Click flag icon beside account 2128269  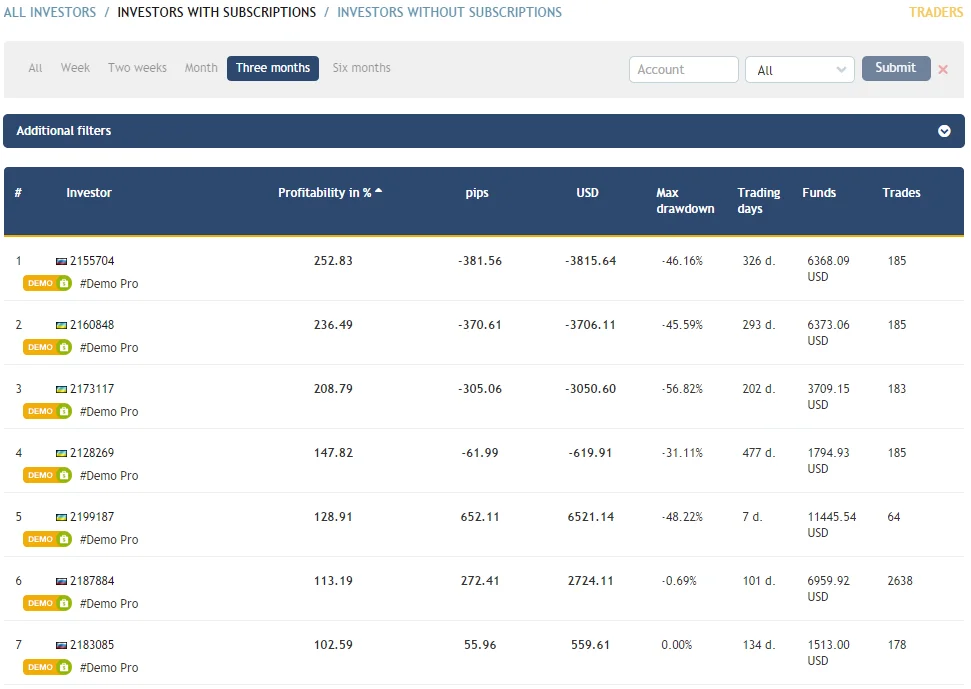[x=61, y=453]
